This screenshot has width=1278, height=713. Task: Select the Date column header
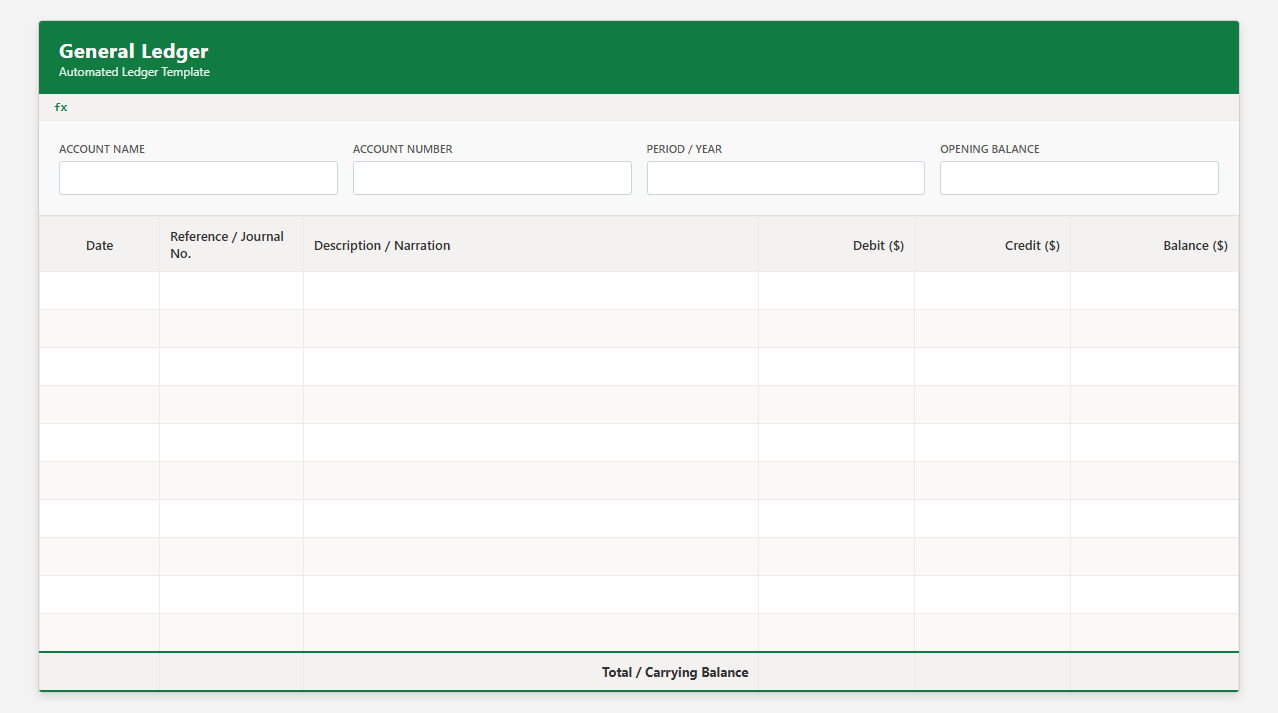(100, 245)
